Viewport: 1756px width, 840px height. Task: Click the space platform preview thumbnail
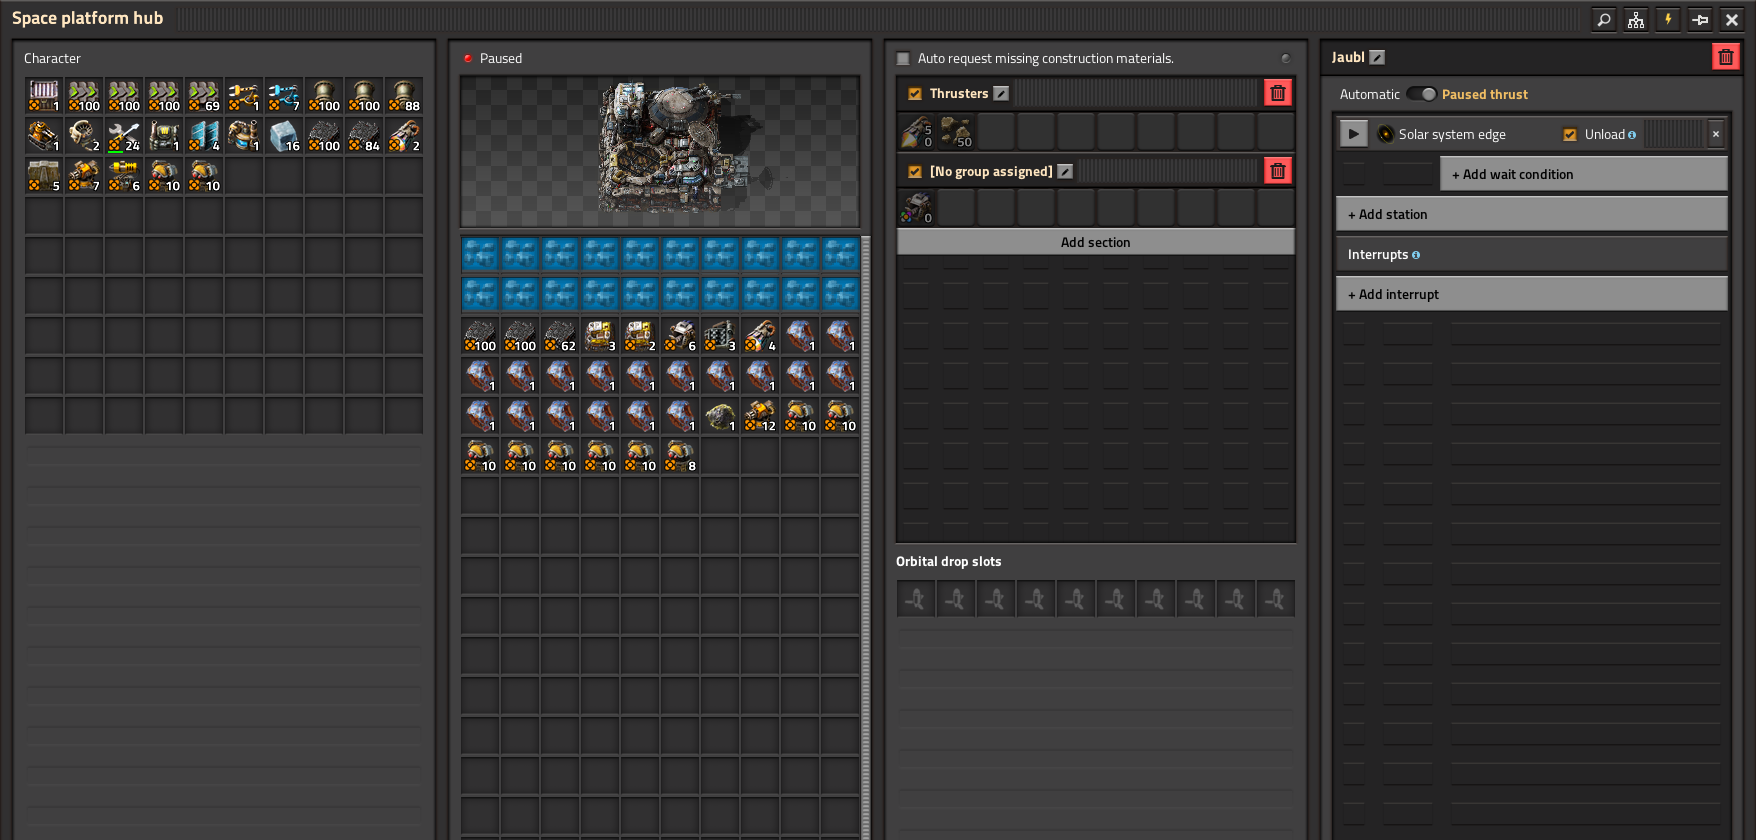point(660,152)
